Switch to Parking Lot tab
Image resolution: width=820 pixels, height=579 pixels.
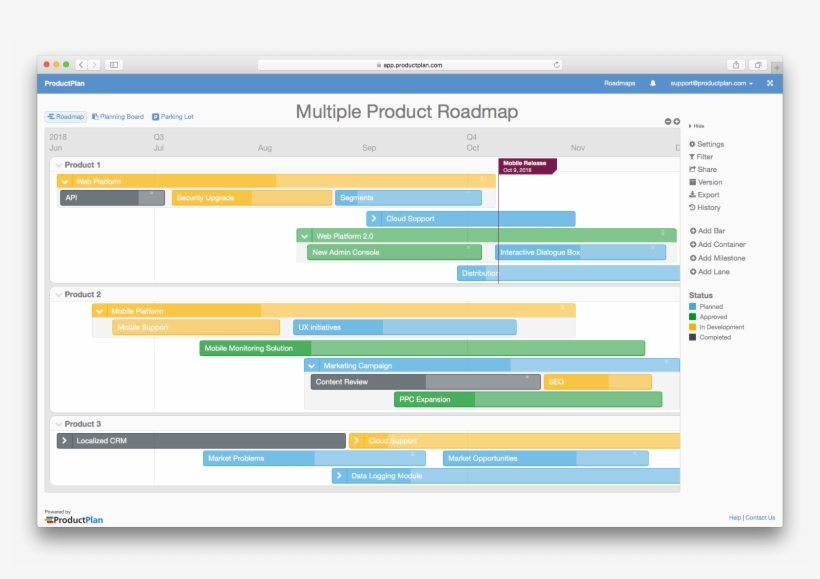(173, 117)
